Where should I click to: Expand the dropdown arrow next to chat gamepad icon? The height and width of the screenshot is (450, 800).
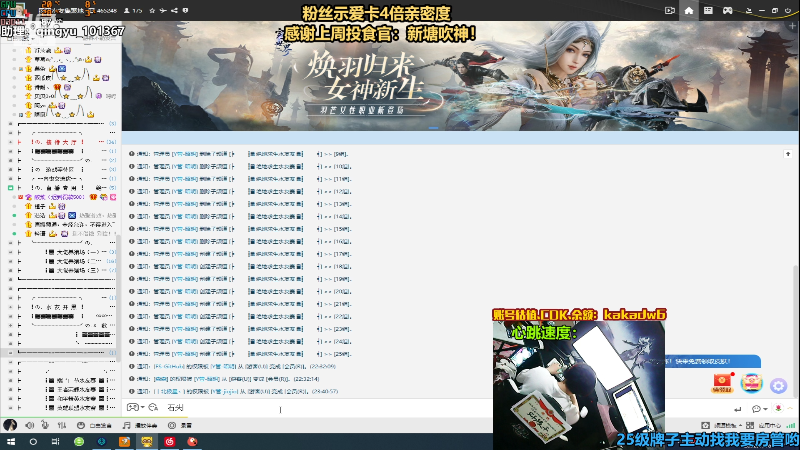point(142,407)
